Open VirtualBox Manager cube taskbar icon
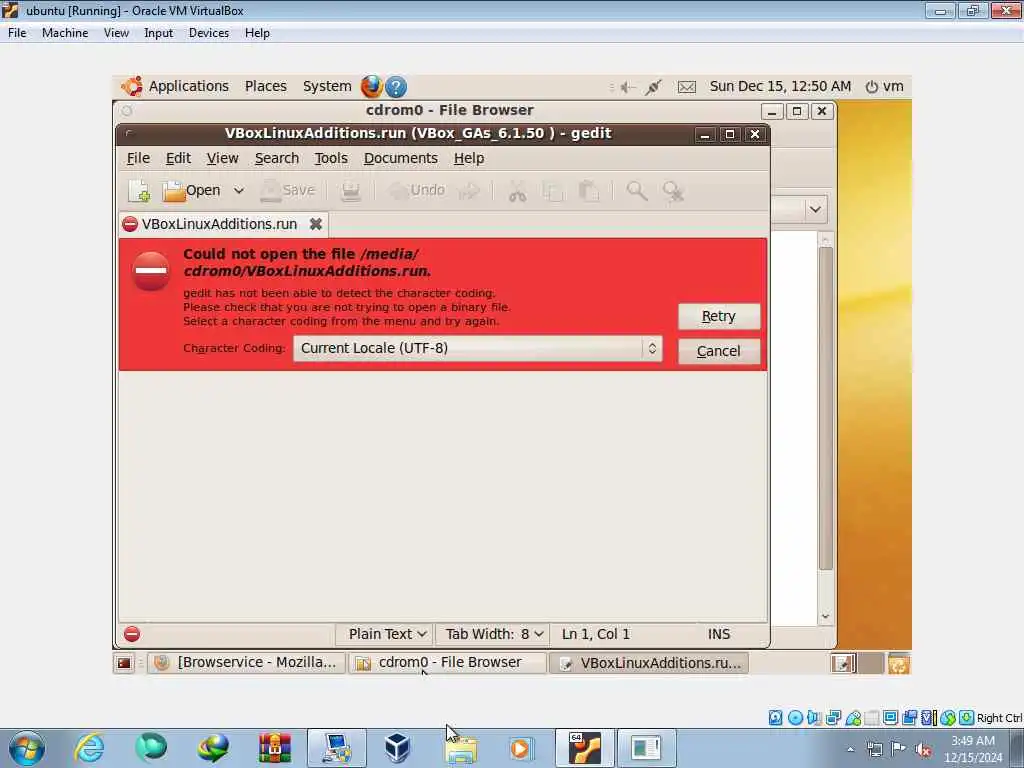This screenshot has height=768, width=1024. 397,748
